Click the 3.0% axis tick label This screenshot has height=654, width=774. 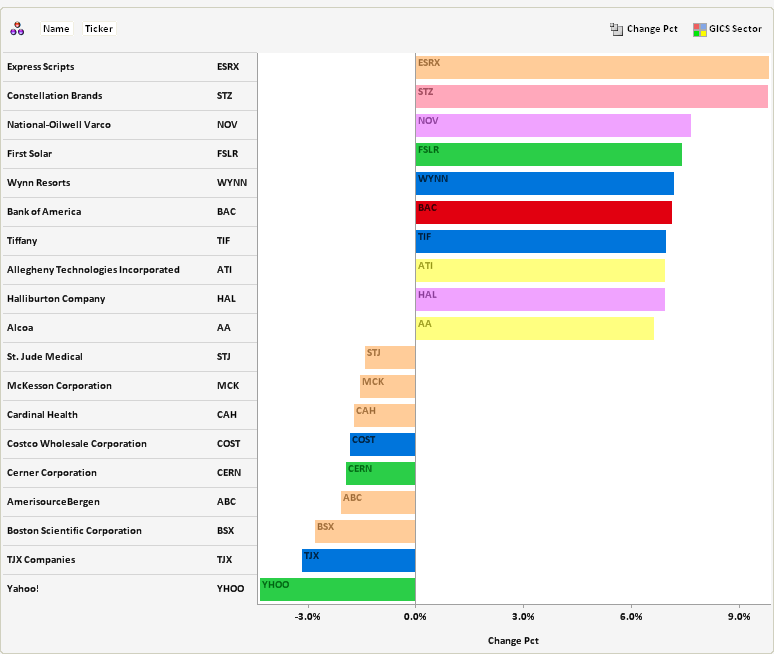(x=523, y=617)
